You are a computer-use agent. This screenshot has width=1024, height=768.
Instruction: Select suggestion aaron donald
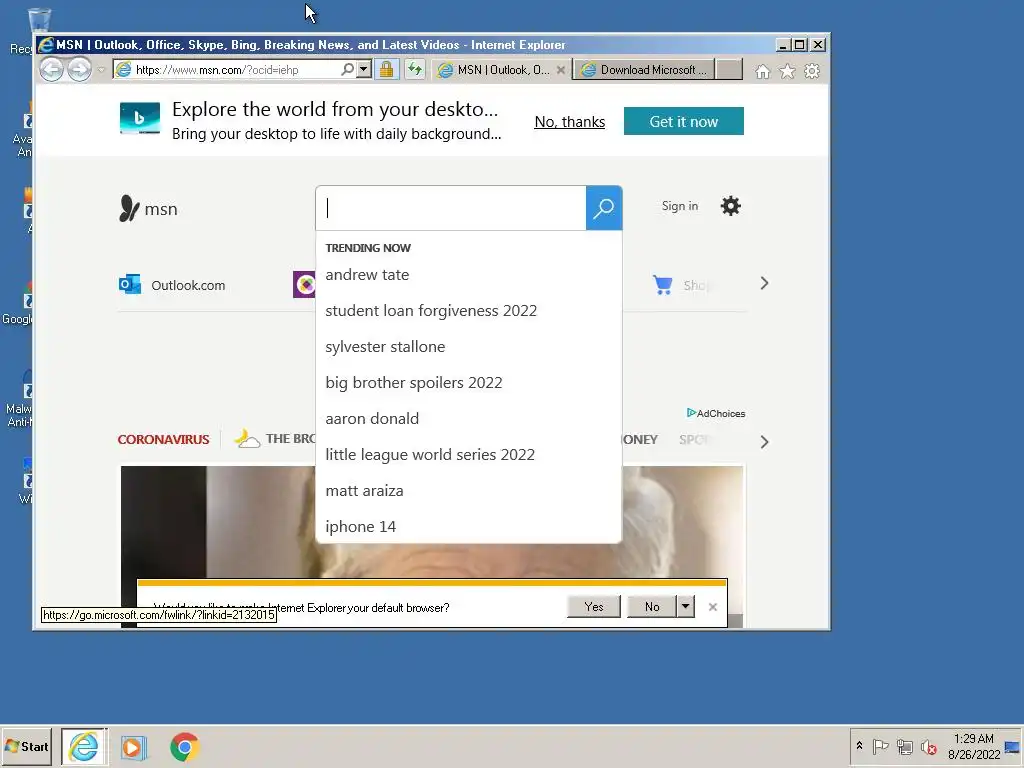point(468,419)
